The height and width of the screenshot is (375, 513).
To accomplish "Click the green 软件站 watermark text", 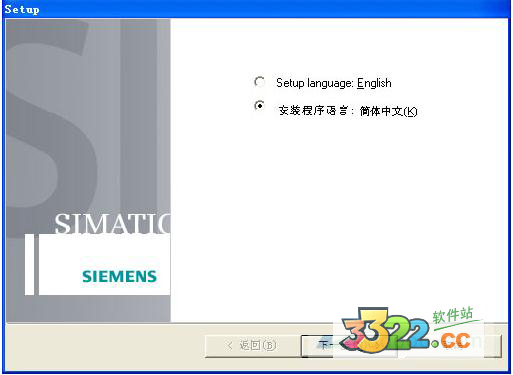I will pos(453,315).
